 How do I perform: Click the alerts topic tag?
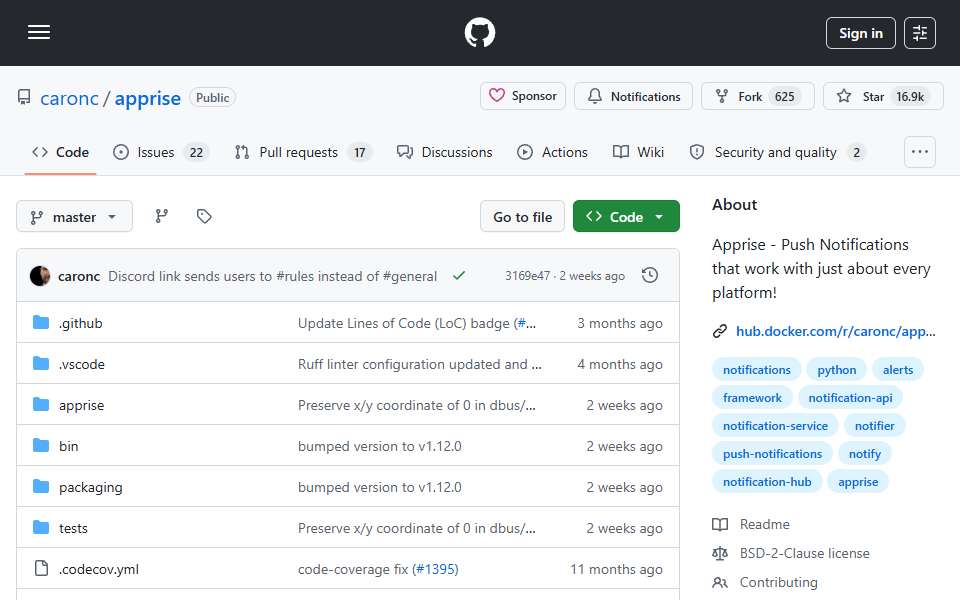[x=898, y=370]
